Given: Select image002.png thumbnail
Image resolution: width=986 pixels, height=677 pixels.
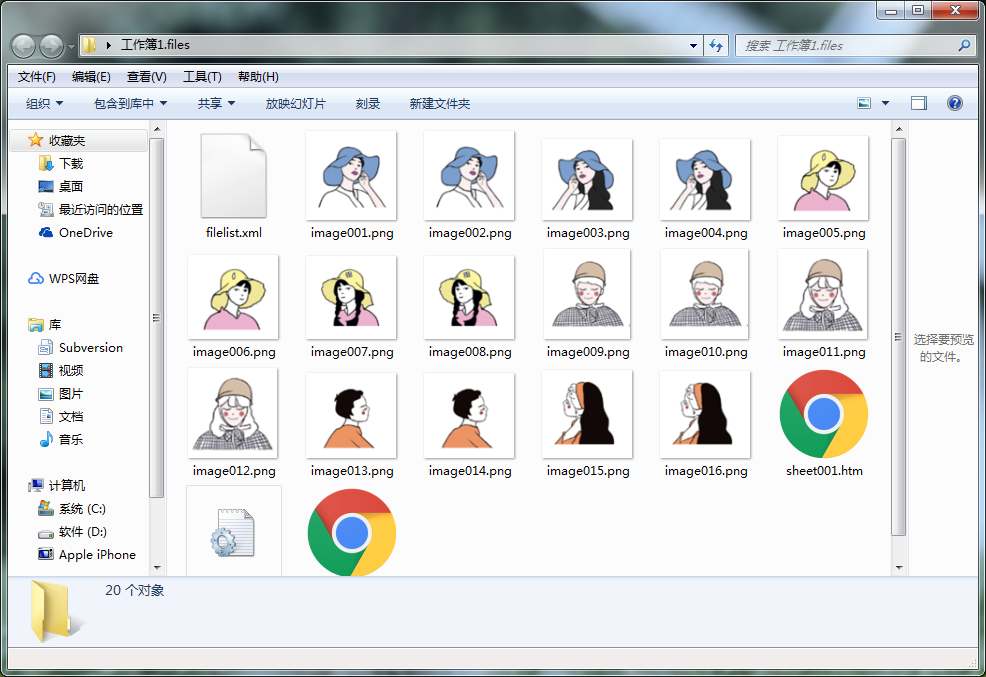Looking at the screenshot, I should pyautogui.click(x=470, y=175).
